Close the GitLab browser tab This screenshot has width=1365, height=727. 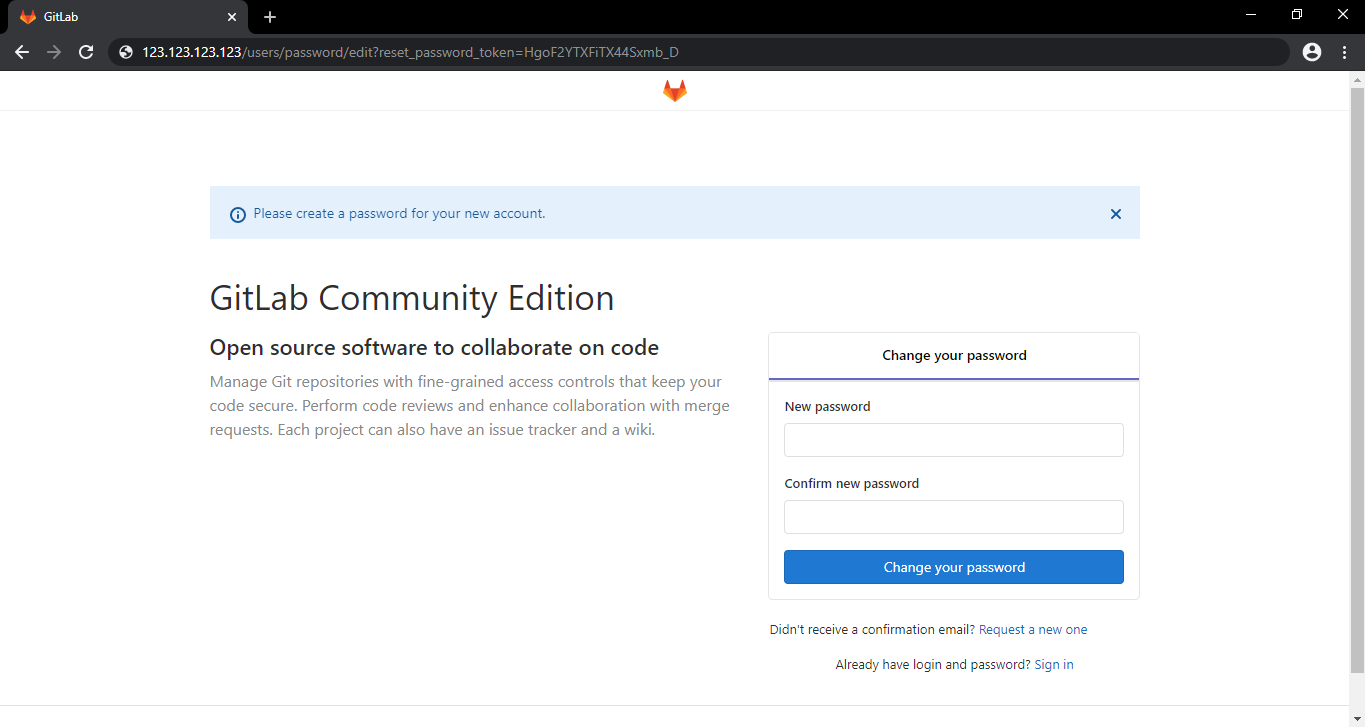[x=232, y=17]
